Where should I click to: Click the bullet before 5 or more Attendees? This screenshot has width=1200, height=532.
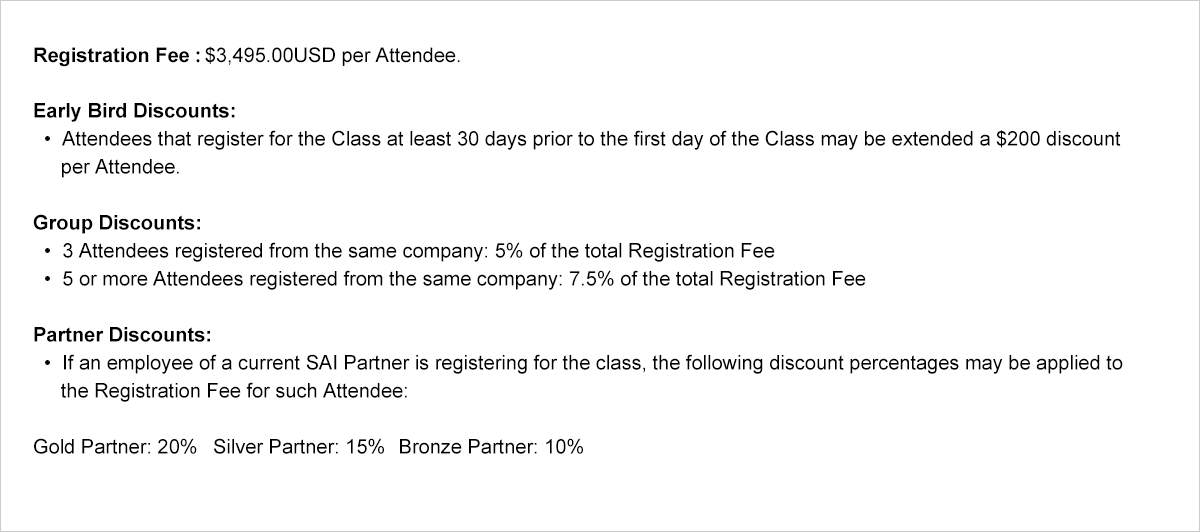pos(47,279)
